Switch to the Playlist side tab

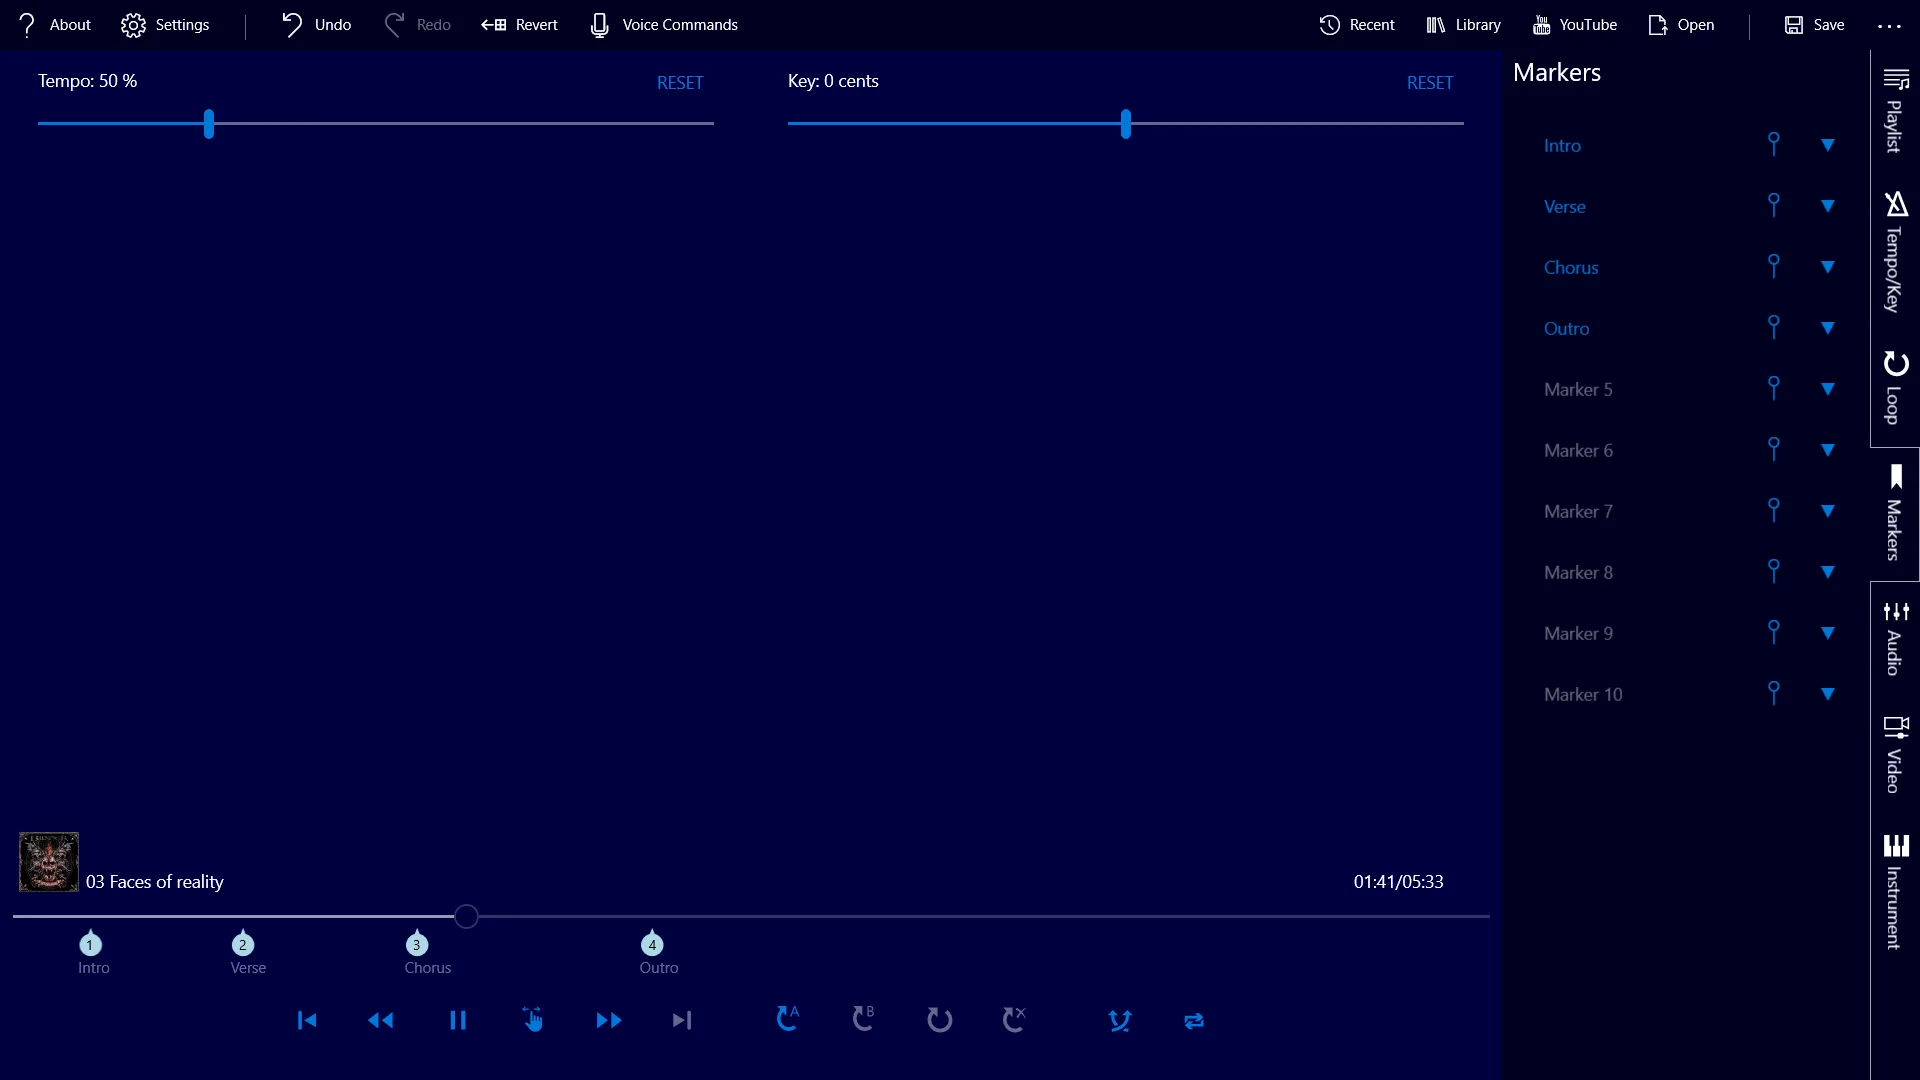(1895, 110)
